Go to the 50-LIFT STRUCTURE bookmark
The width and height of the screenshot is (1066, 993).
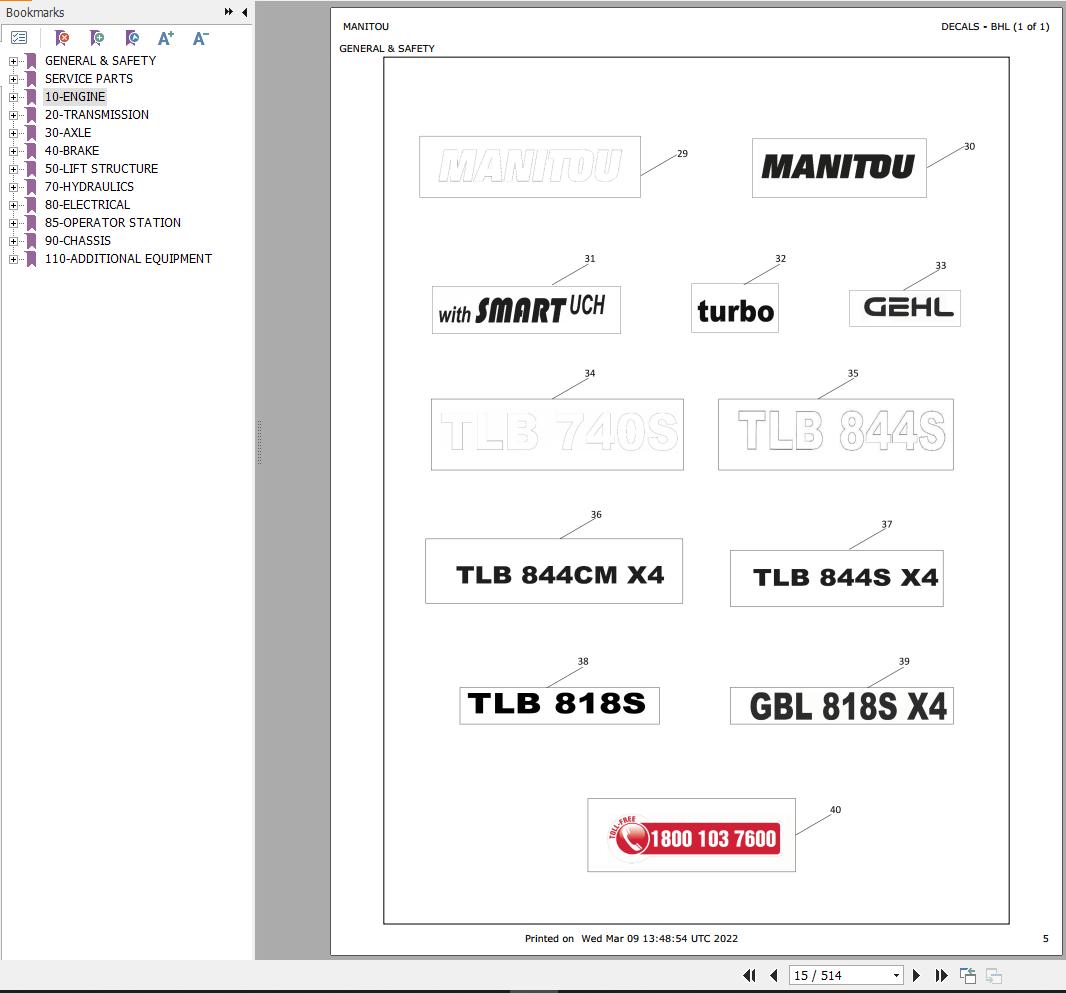pos(101,169)
